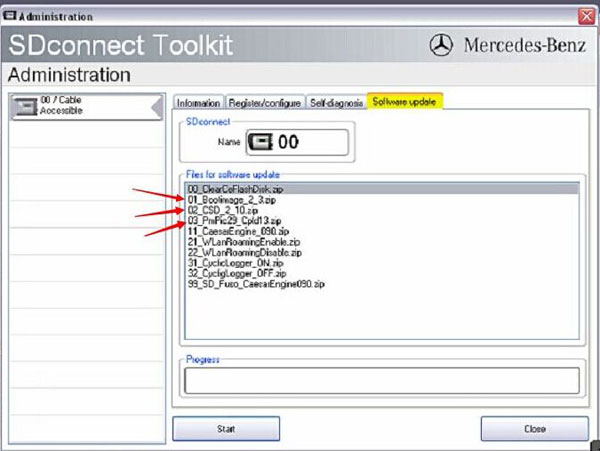The image size is (600, 451).
Task: Select the 00 / Cable Accessible device entry
Action: coord(86,107)
